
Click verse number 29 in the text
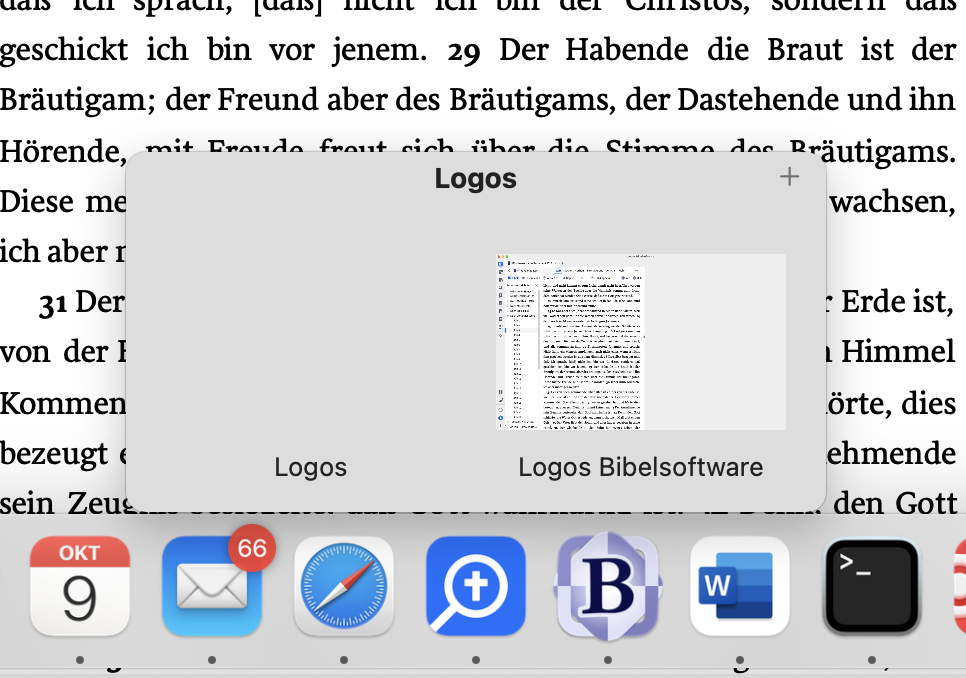coord(464,53)
